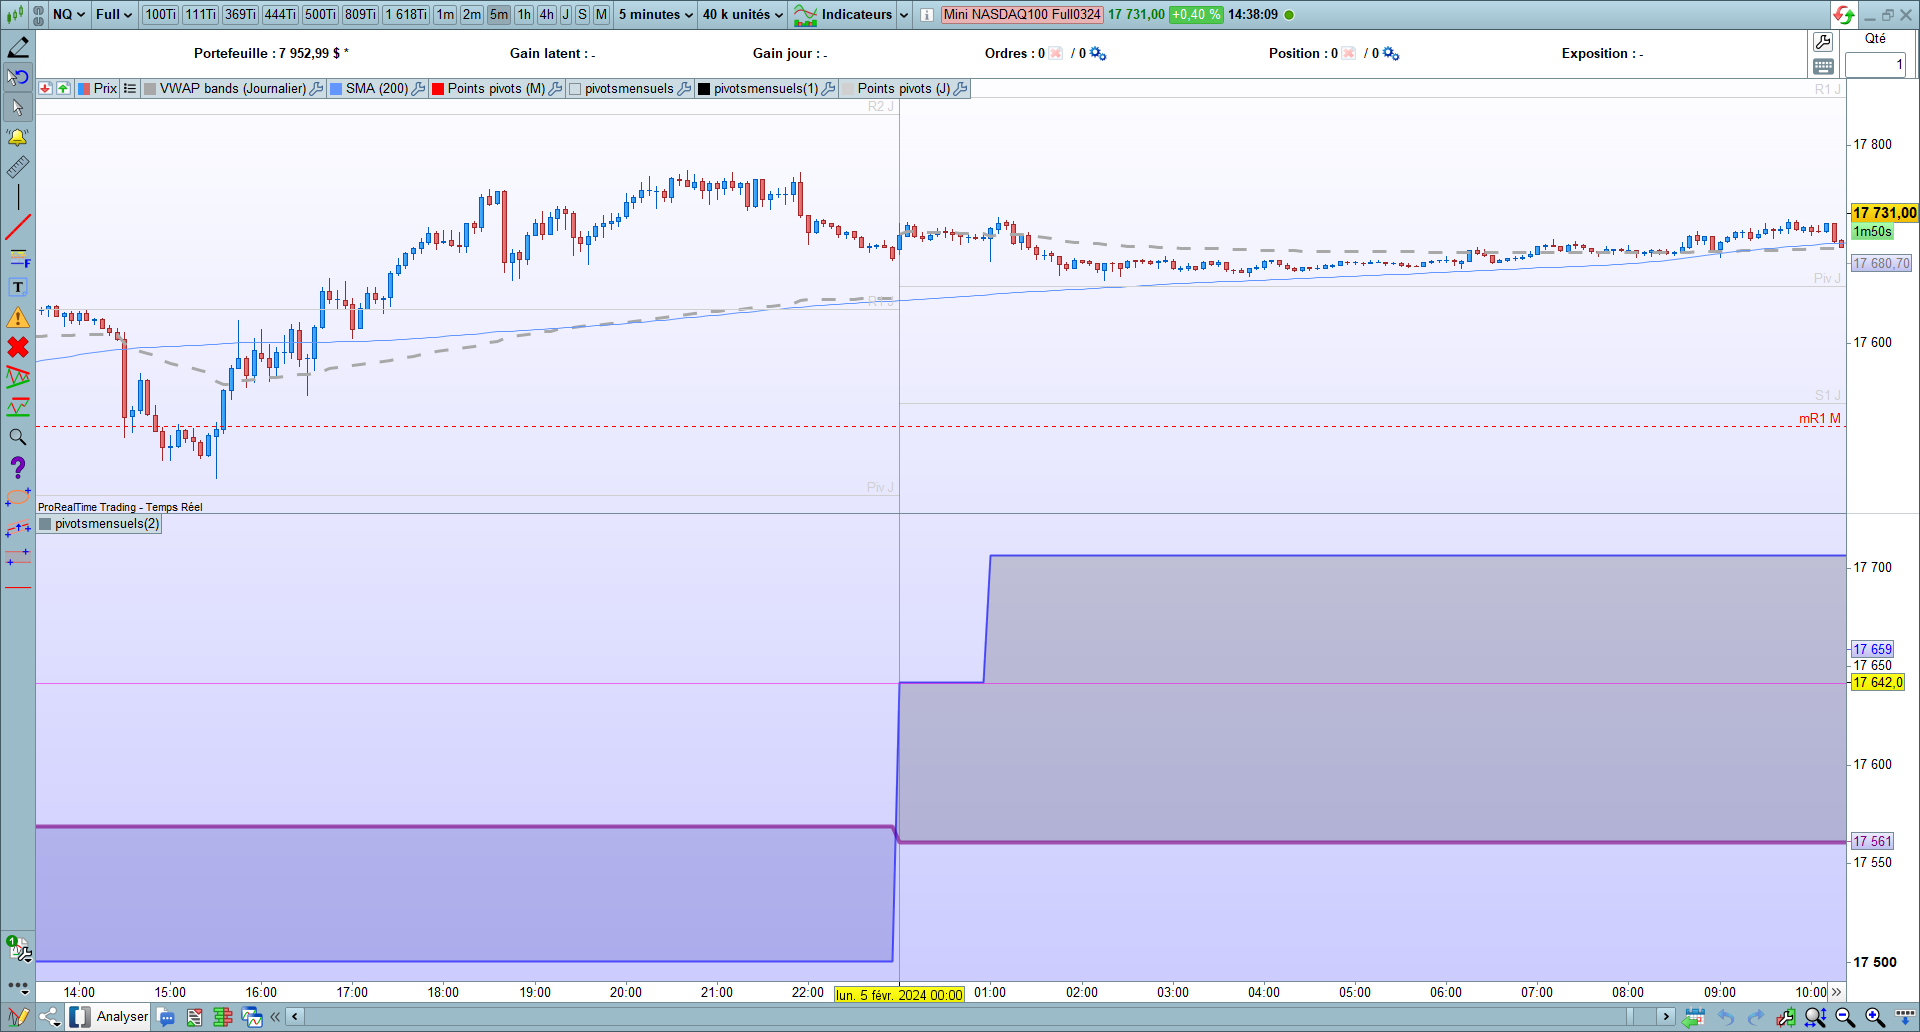Open the magnifier search tool
Viewport: 1920px width, 1032px height.
18,437
